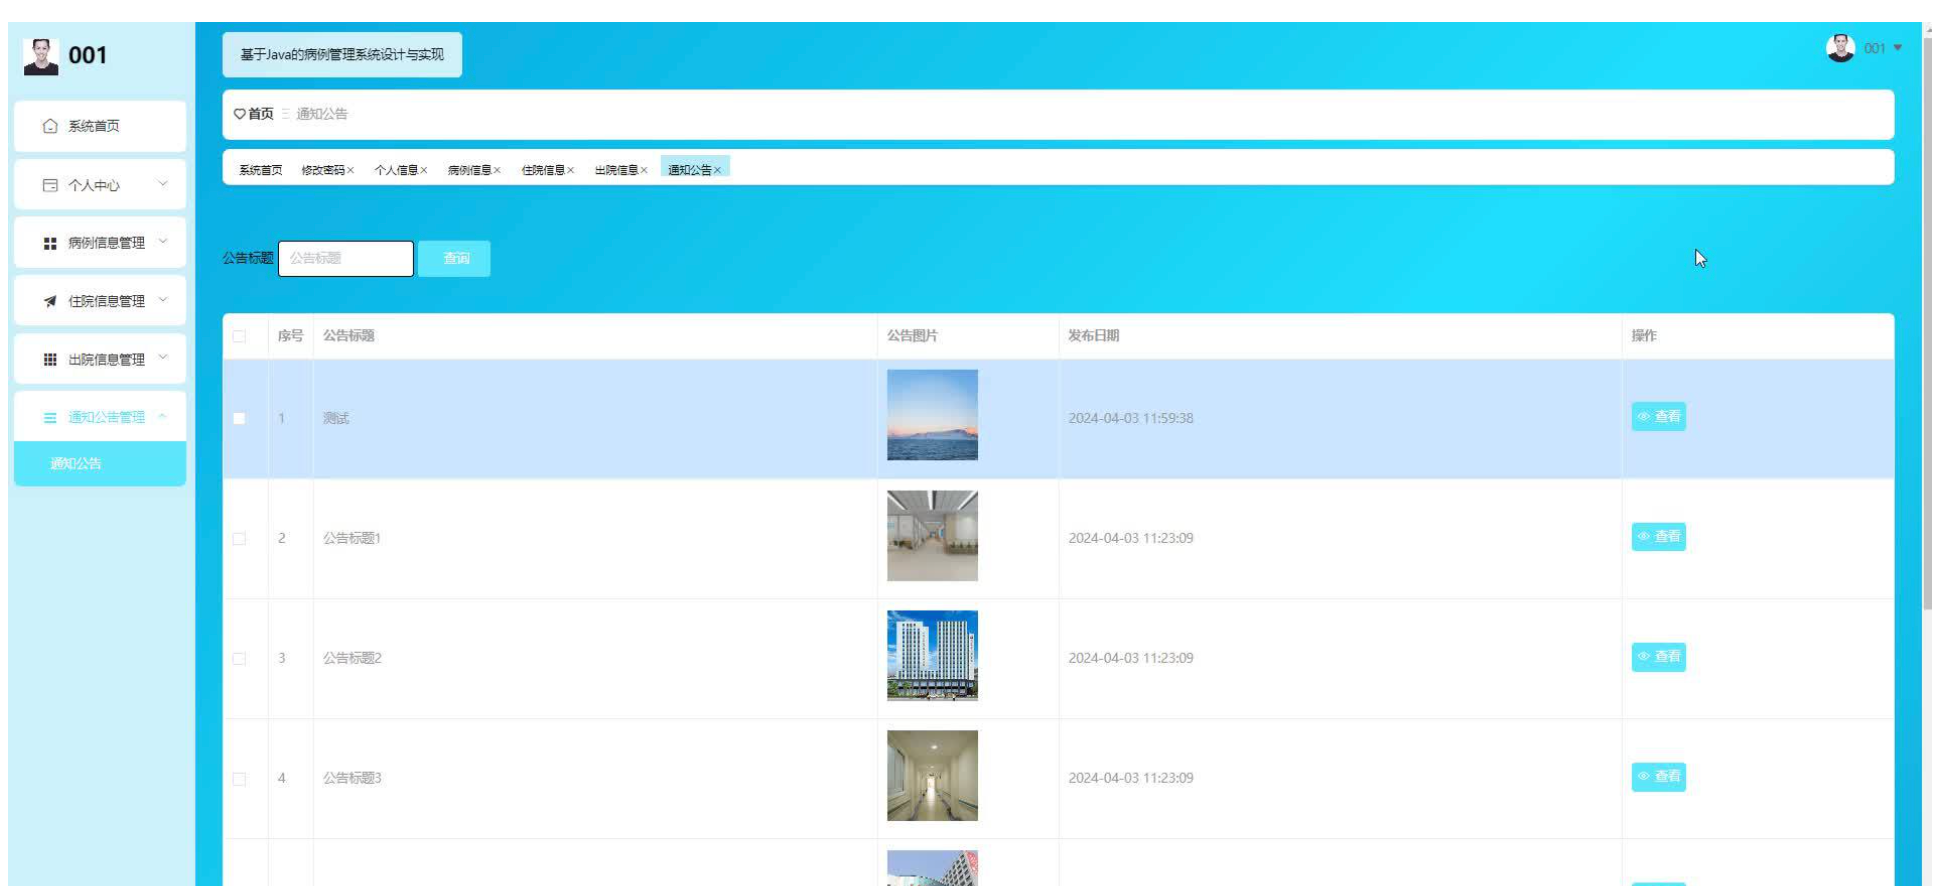The height and width of the screenshot is (886, 1942).
Task: Click the system title banner button
Action: point(342,54)
